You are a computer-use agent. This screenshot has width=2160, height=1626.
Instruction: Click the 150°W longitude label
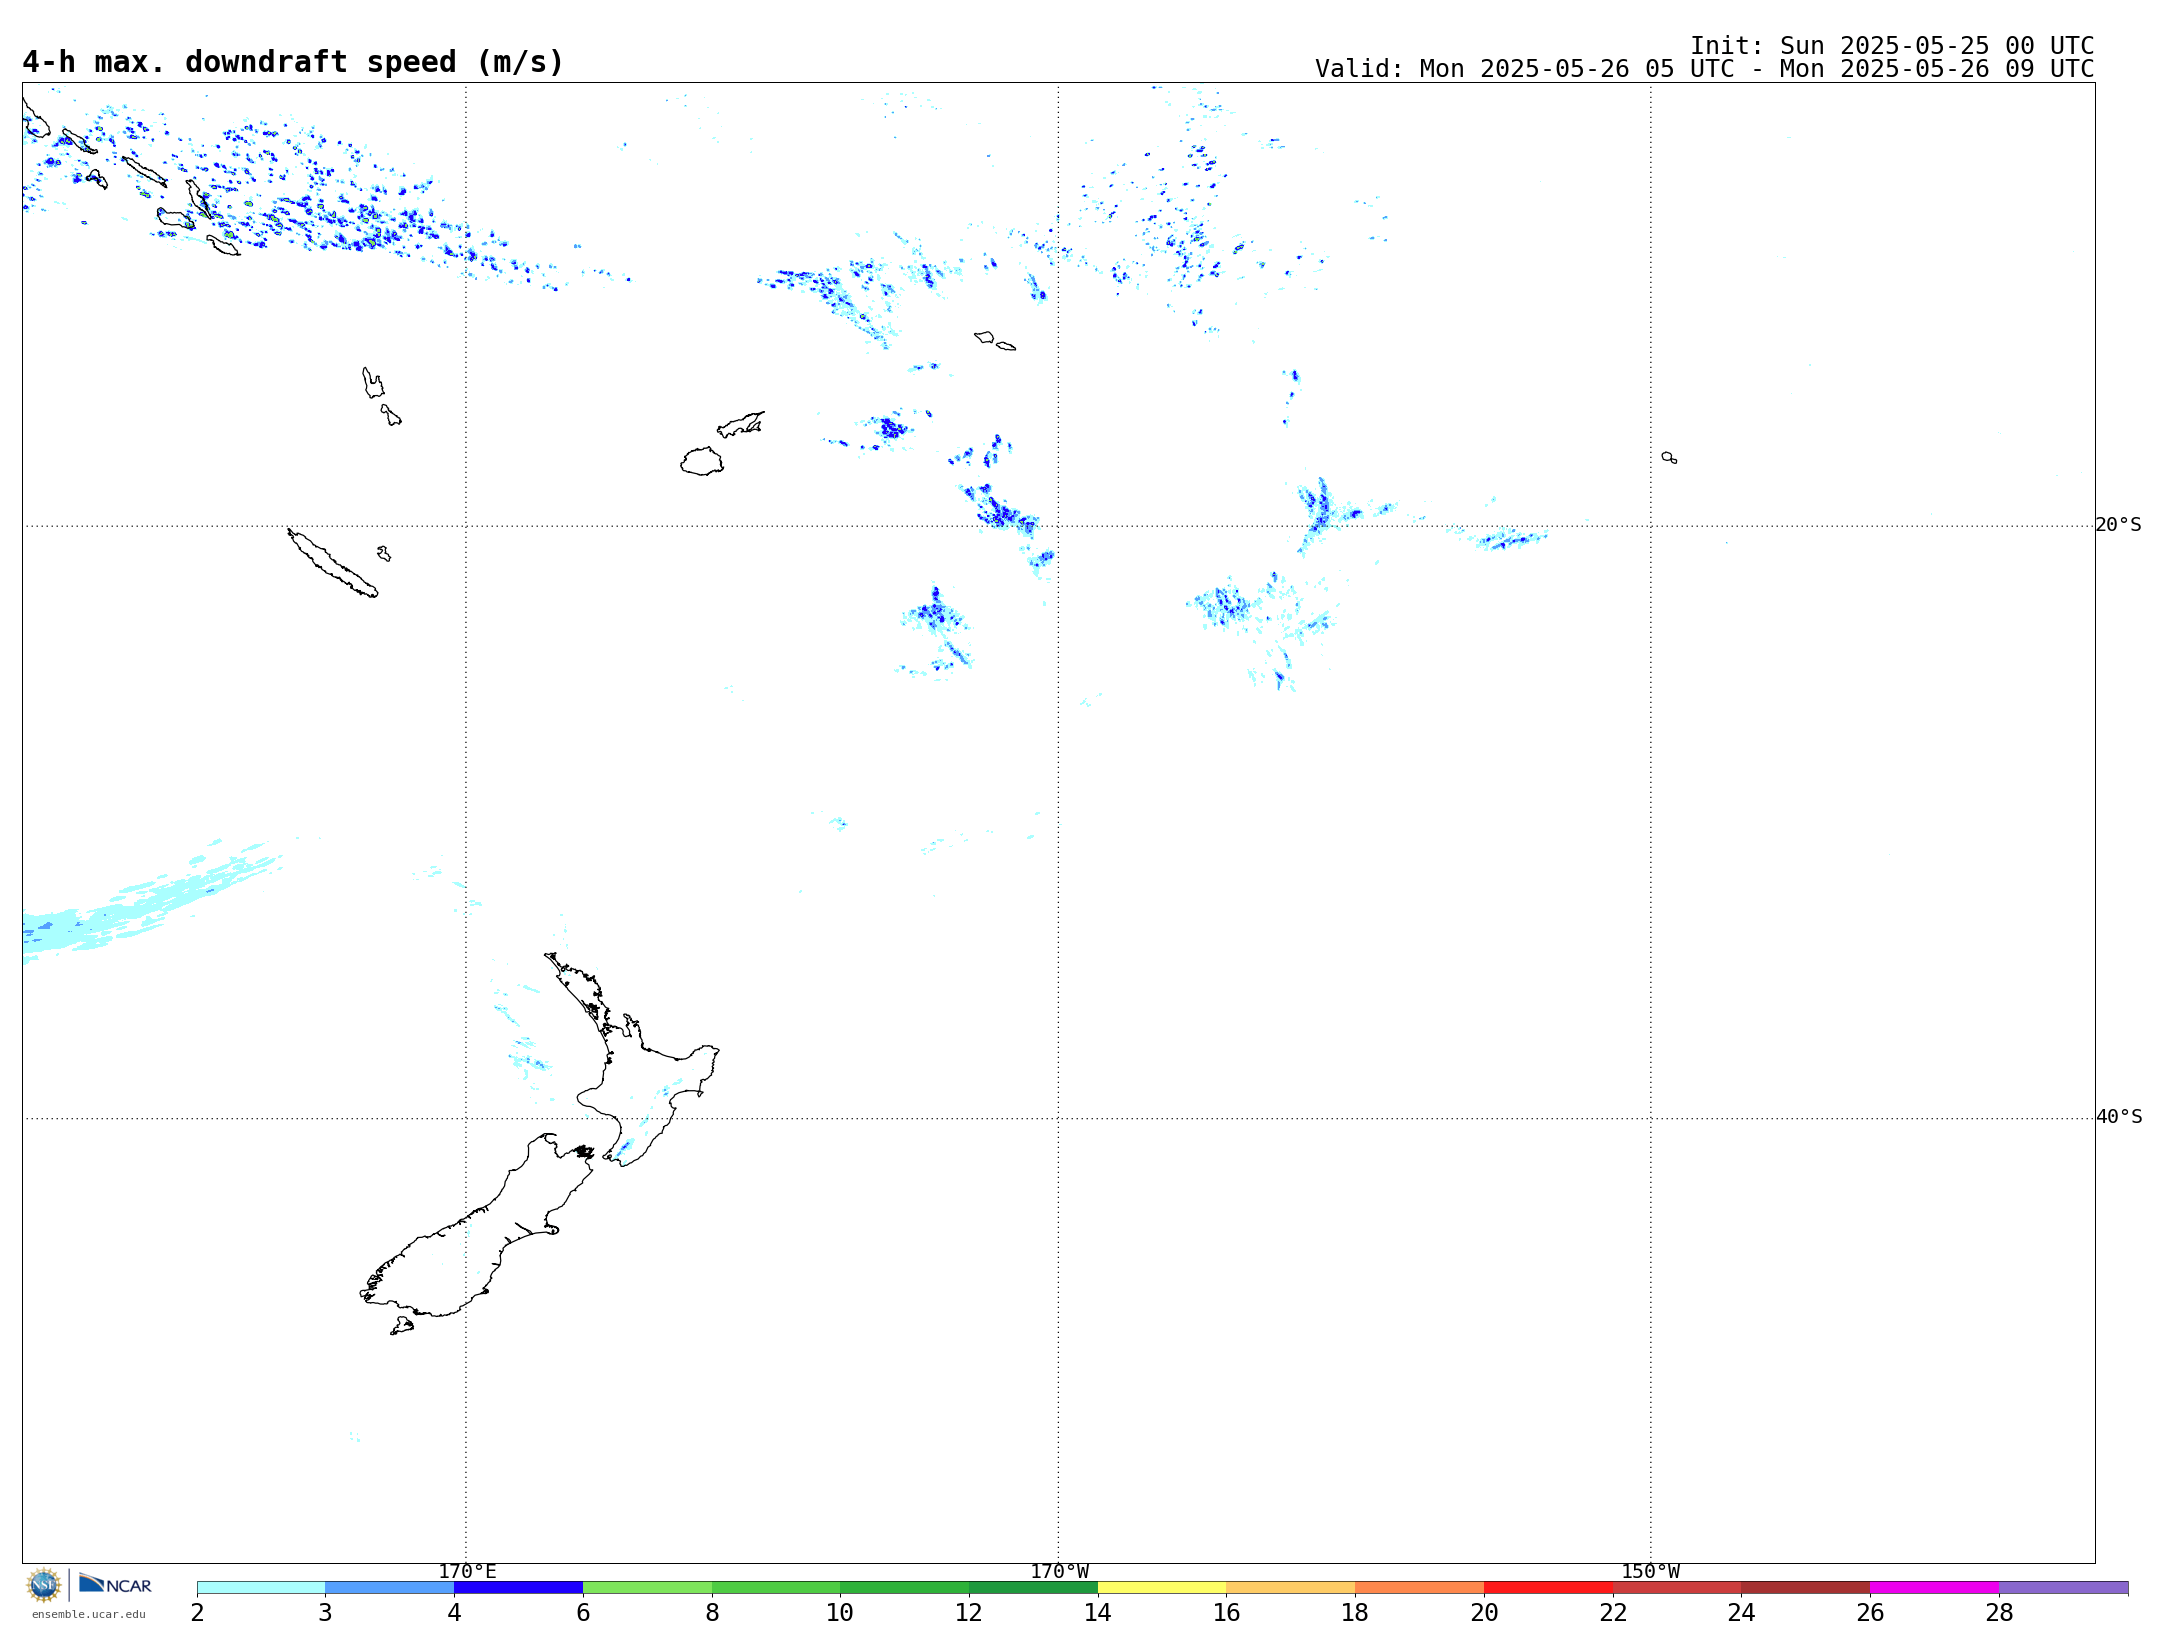click(x=1650, y=1571)
